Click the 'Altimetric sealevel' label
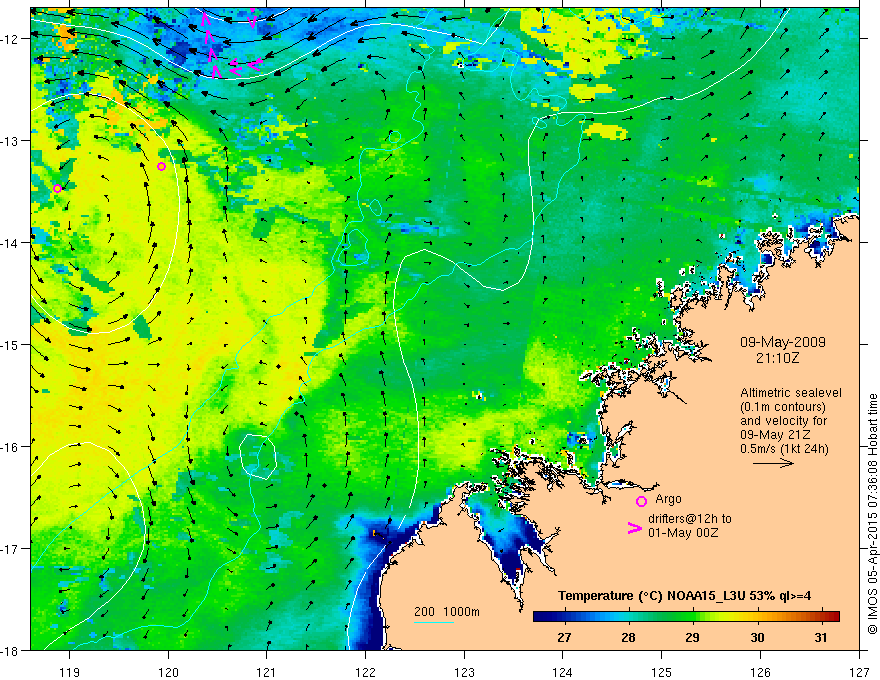This screenshot has width=880, height=680. (791, 393)
